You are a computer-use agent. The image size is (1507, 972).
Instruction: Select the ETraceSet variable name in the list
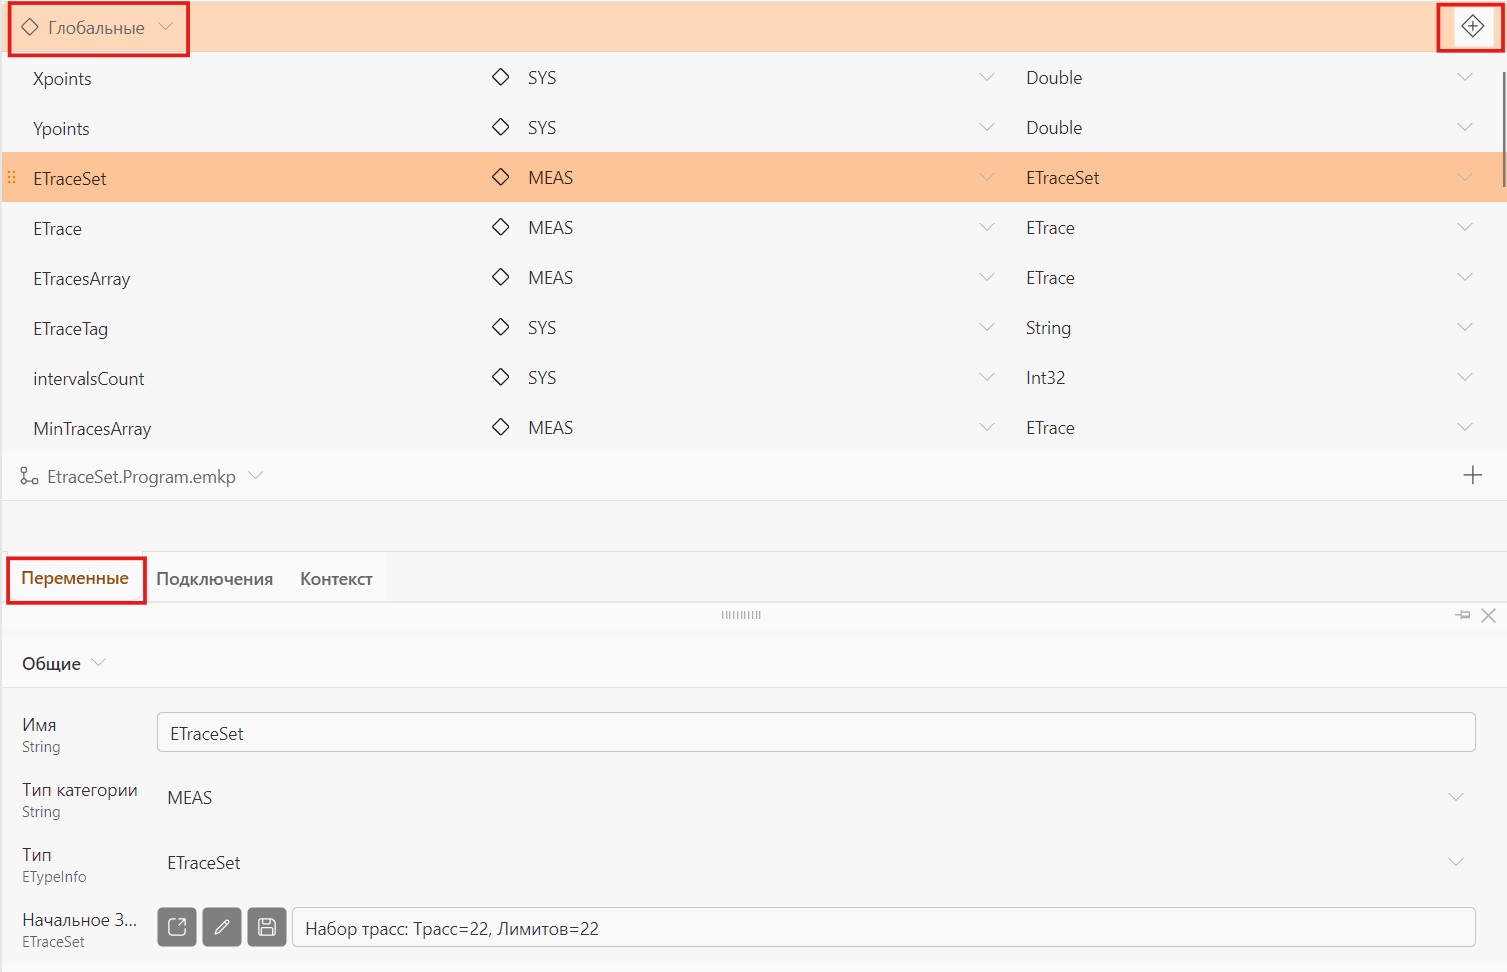(70, 179)
